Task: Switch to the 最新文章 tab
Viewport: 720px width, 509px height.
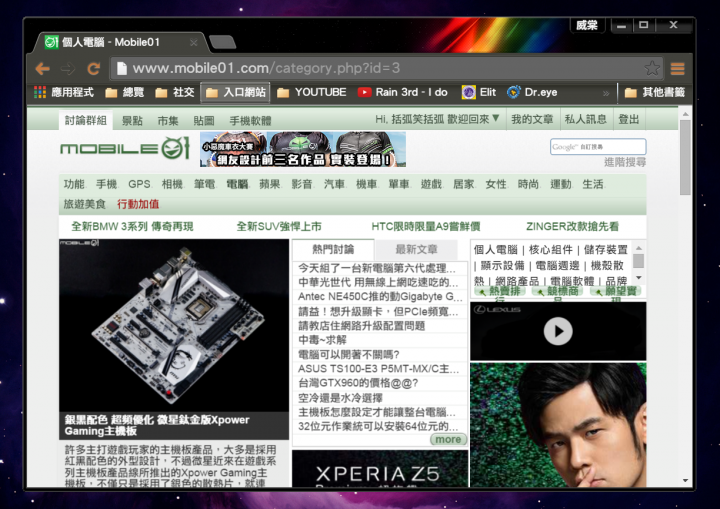Action: pos(416,249)
